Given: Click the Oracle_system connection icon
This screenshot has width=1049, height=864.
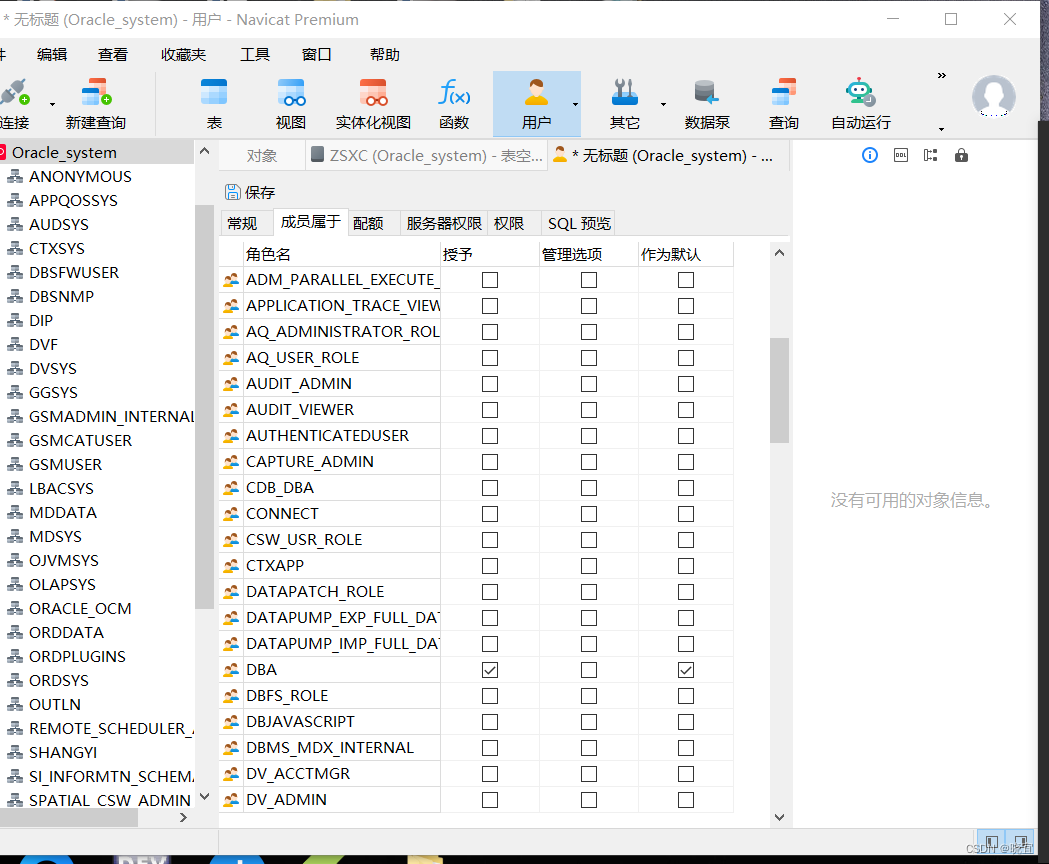Looking at the screenshot, I should (x=3, y=153).
